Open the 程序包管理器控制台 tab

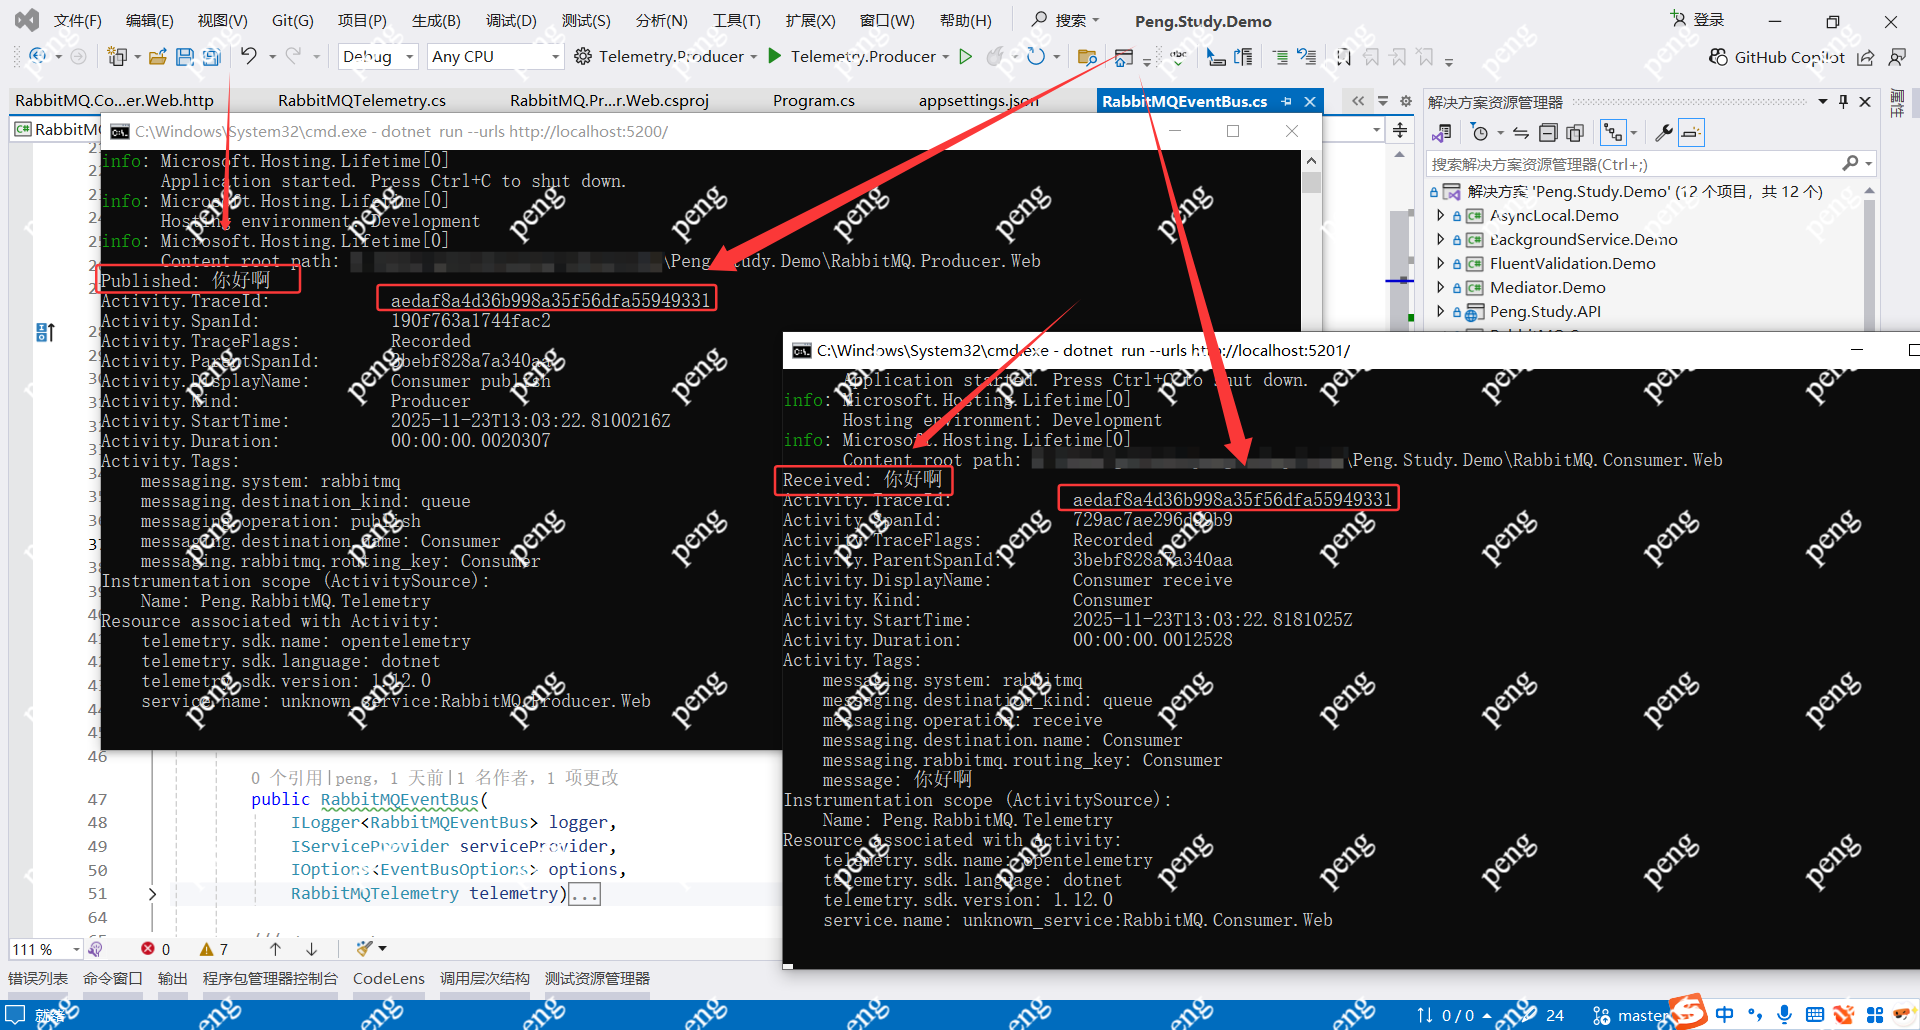270,978
